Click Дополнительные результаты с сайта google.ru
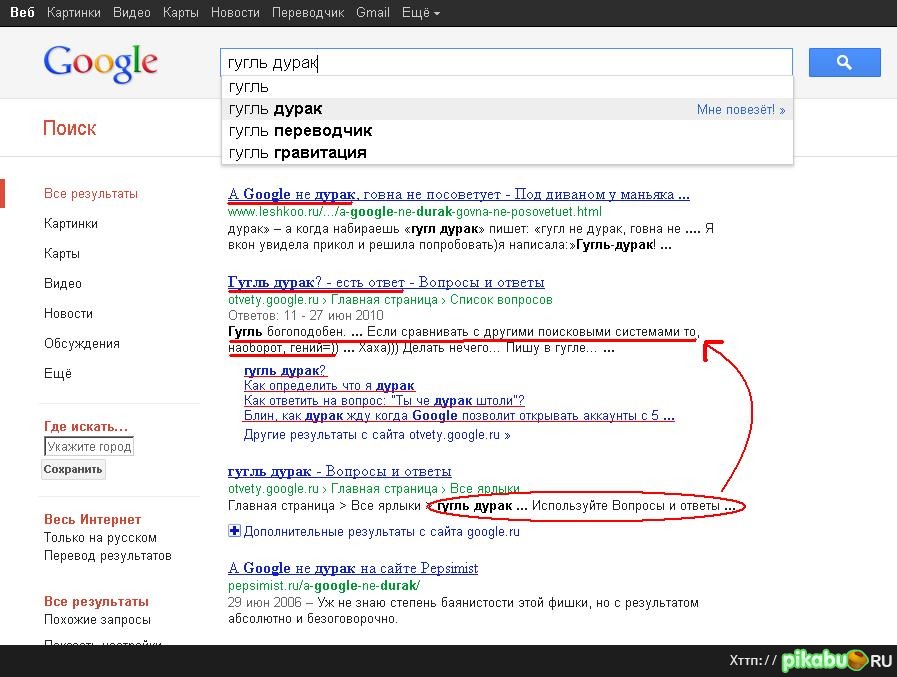897x677 pixels. tap(382, 532)
